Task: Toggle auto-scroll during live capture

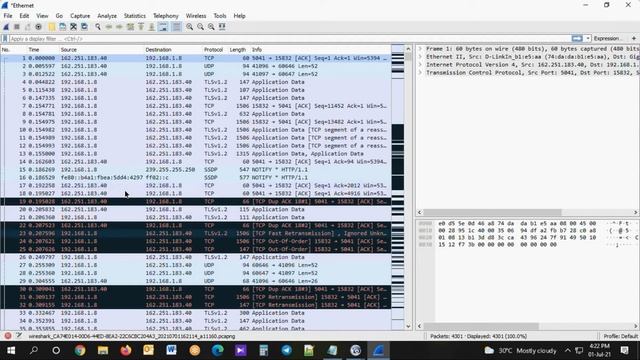Action: pos(163,27)
